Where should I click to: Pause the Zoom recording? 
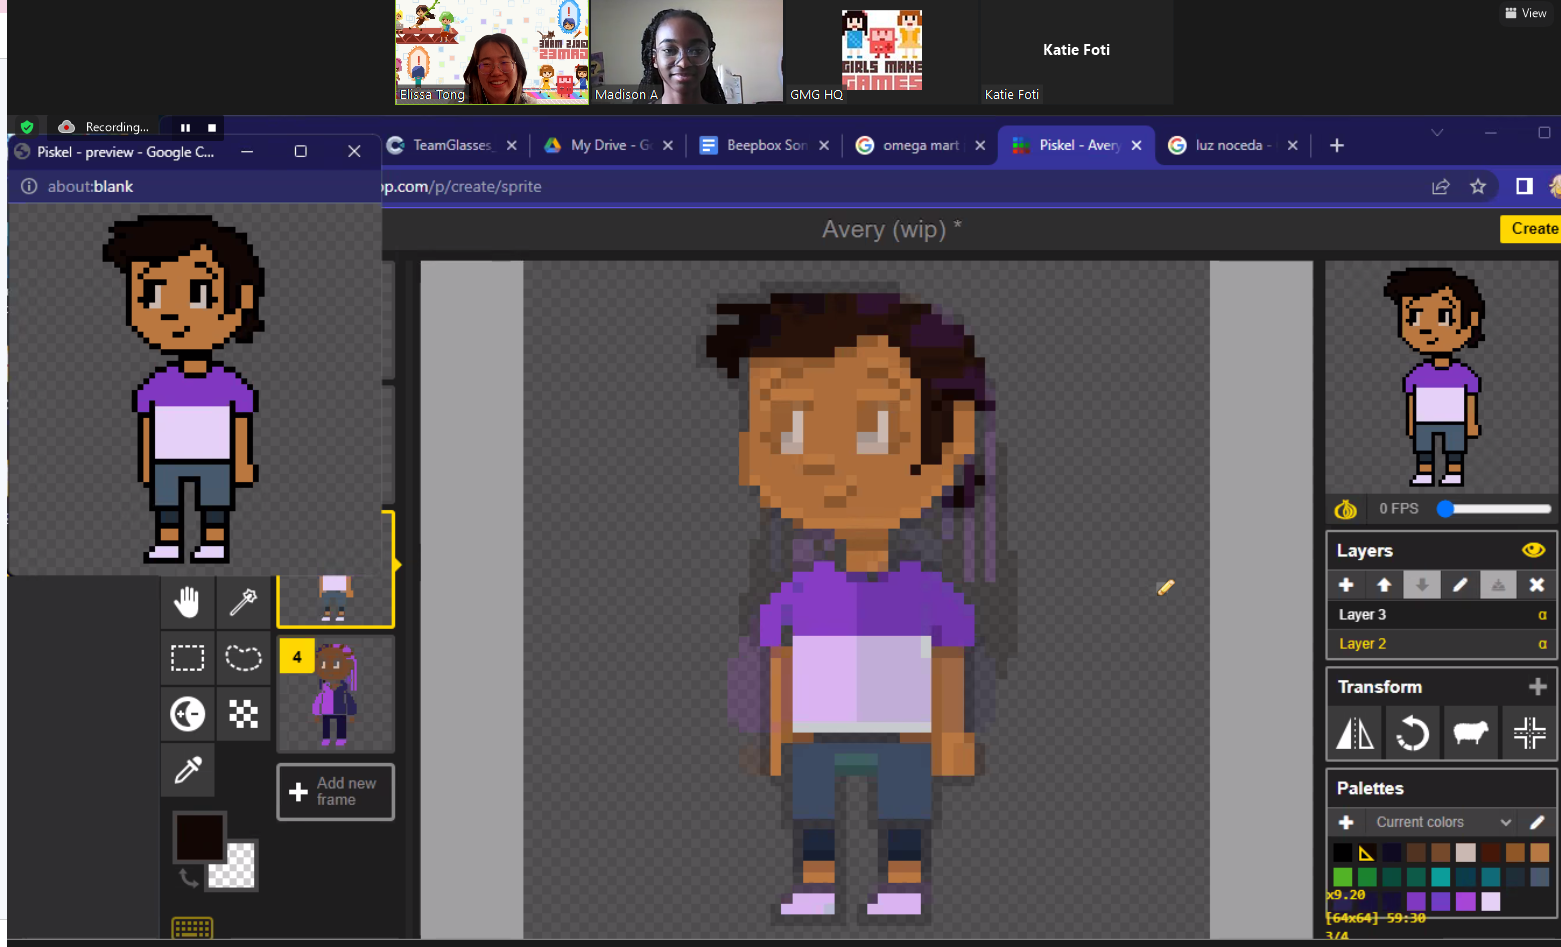185,128
